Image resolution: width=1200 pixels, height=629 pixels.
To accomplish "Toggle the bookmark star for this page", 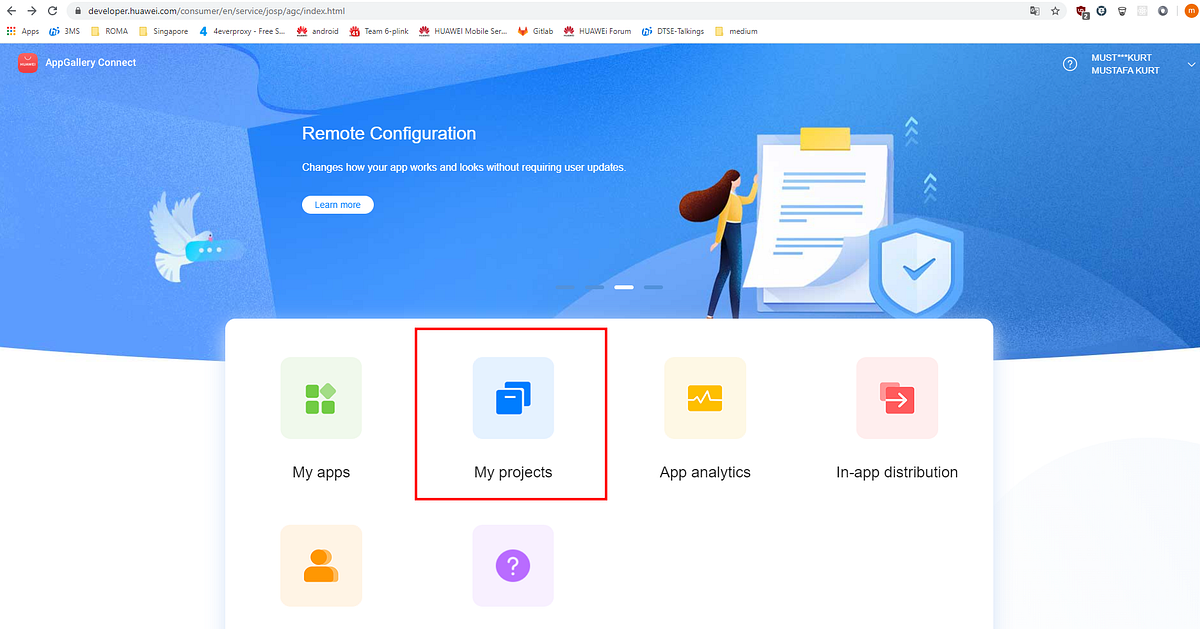I will [x=1056, y=11].
